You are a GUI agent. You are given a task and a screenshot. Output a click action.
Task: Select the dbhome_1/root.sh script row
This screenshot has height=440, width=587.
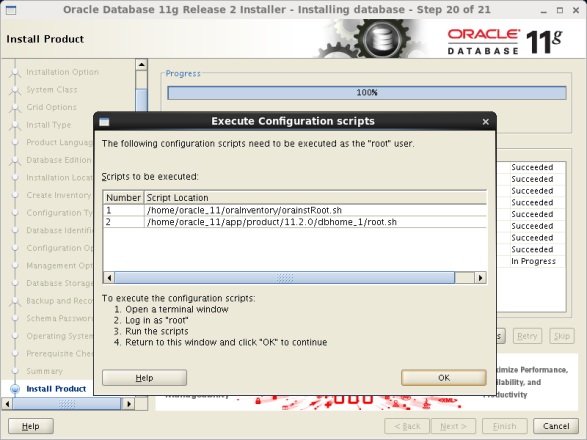point(295,222)
